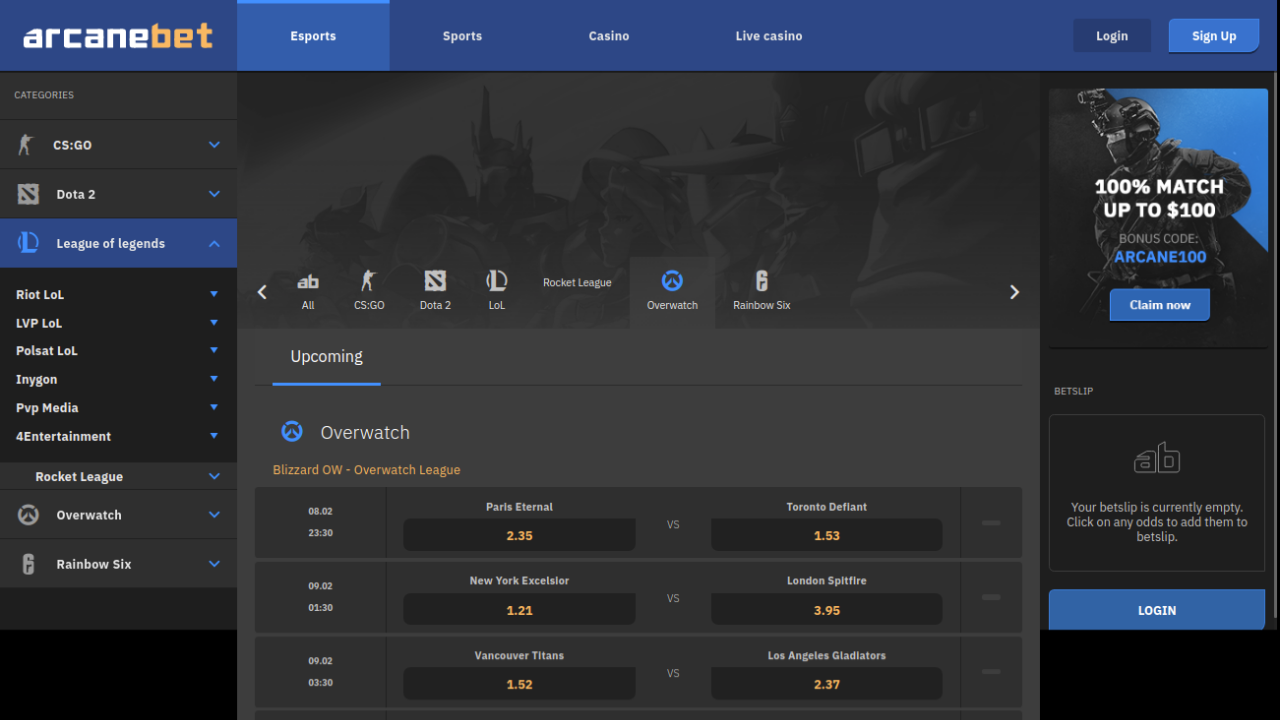Click the ARCANE100 bonus code text
This screenshot has height=720, width=1280.
pyautogui.click(x=1160, y=257)
